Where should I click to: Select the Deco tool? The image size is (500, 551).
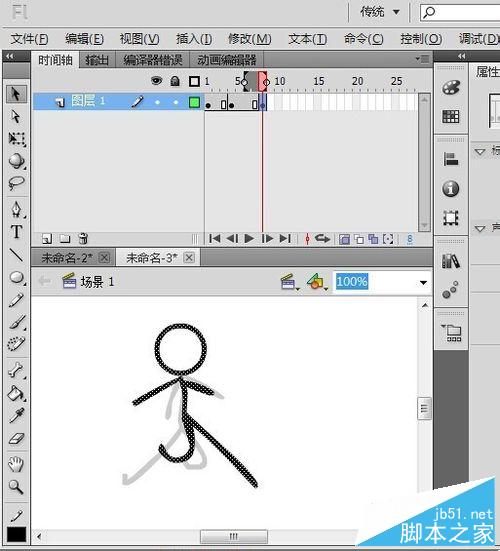16,344
